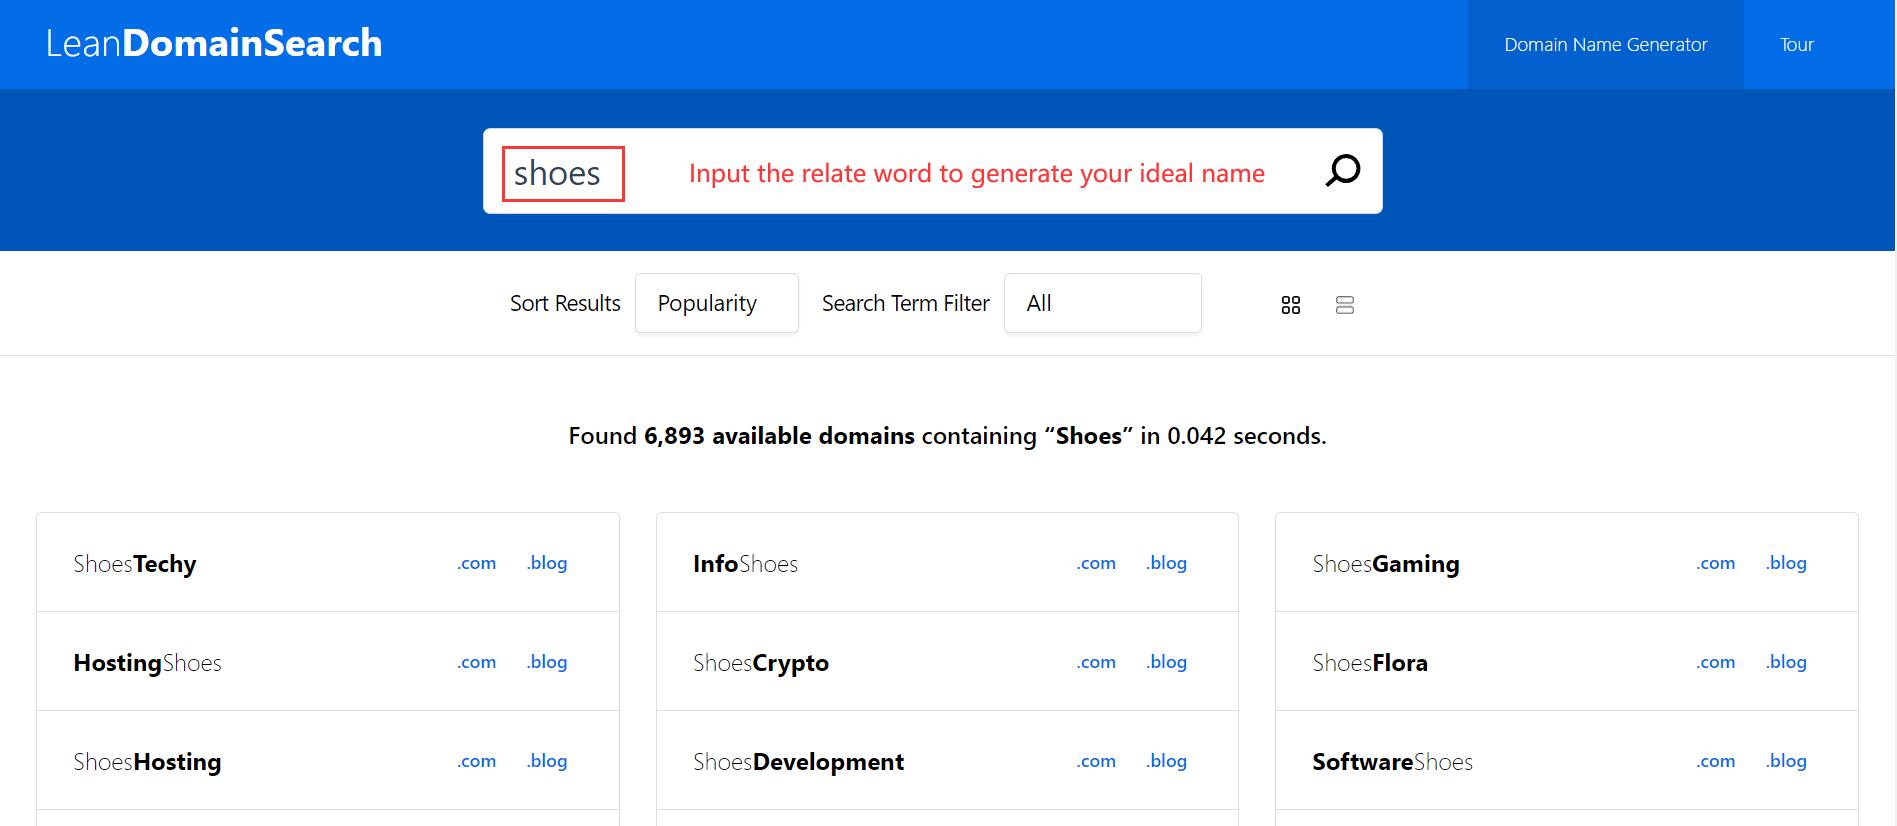This screenshot has width=1897, height=826.
Task: Open Domain Name Generator menu item
Action: (1606, 45)
